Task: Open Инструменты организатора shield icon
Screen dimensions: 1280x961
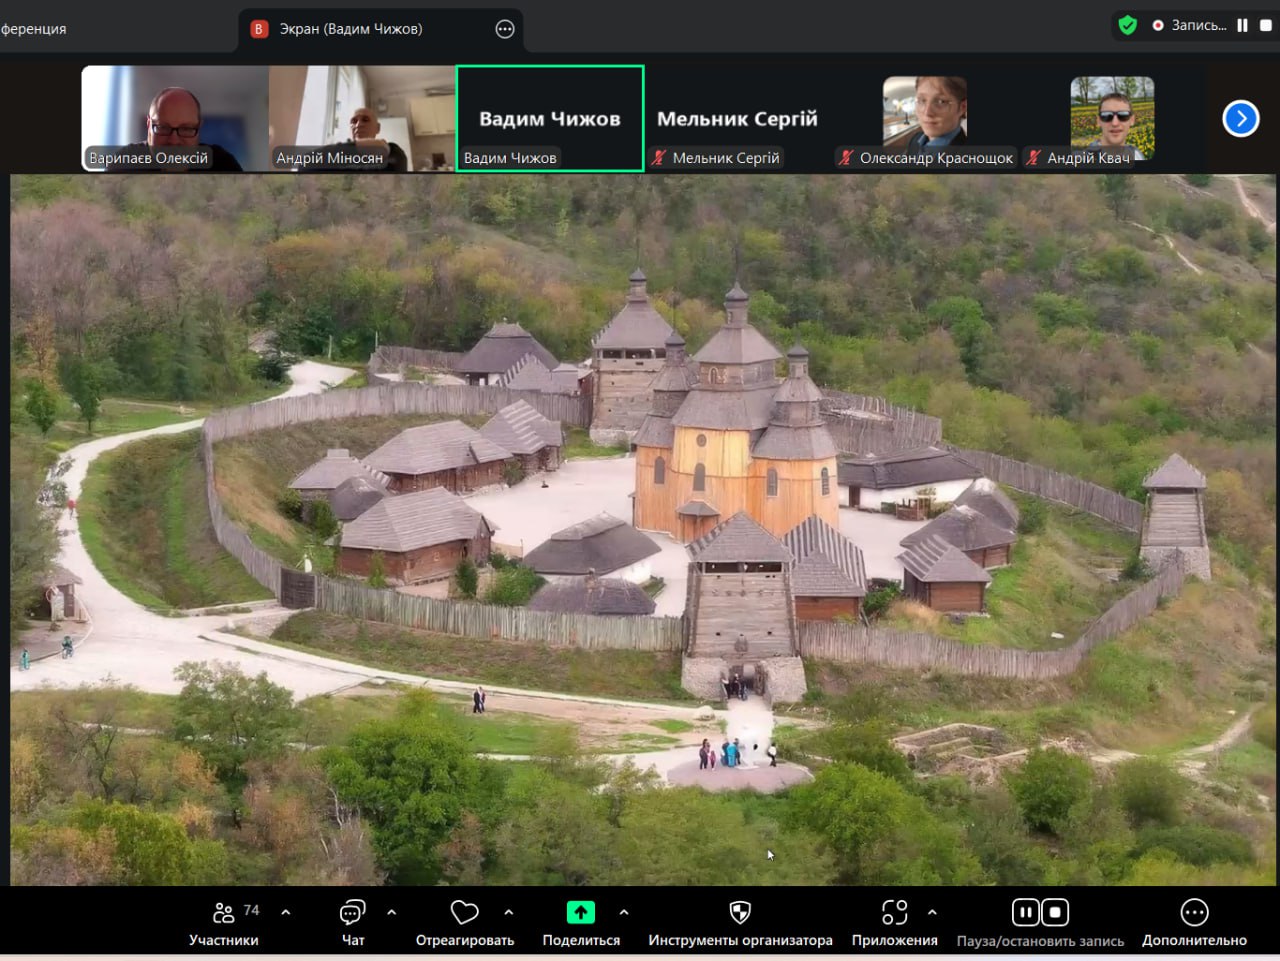Action: [740, 913]
